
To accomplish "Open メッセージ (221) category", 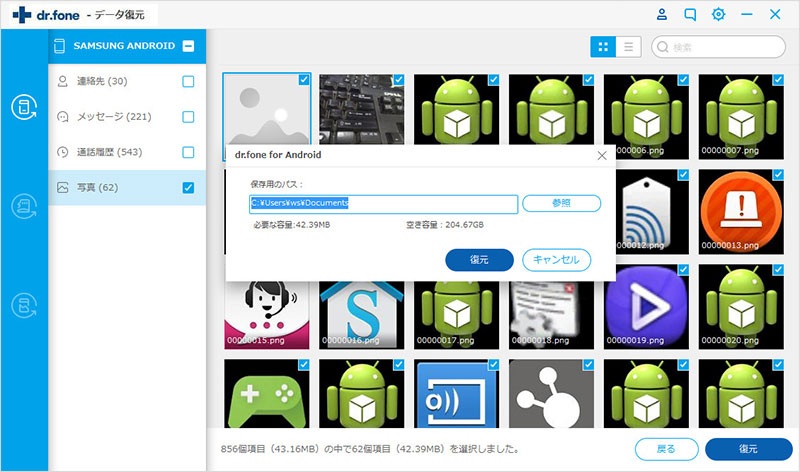I will [127, 117].
